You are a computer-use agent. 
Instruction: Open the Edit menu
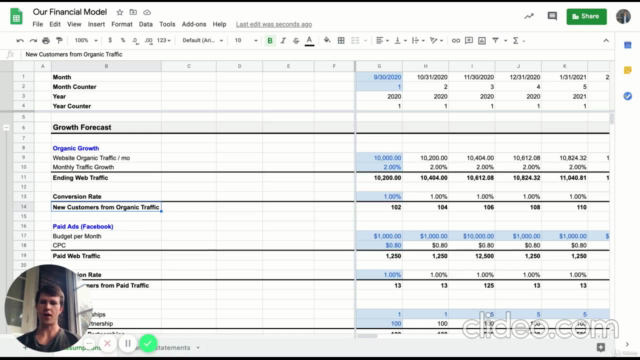tap(55, 24)
